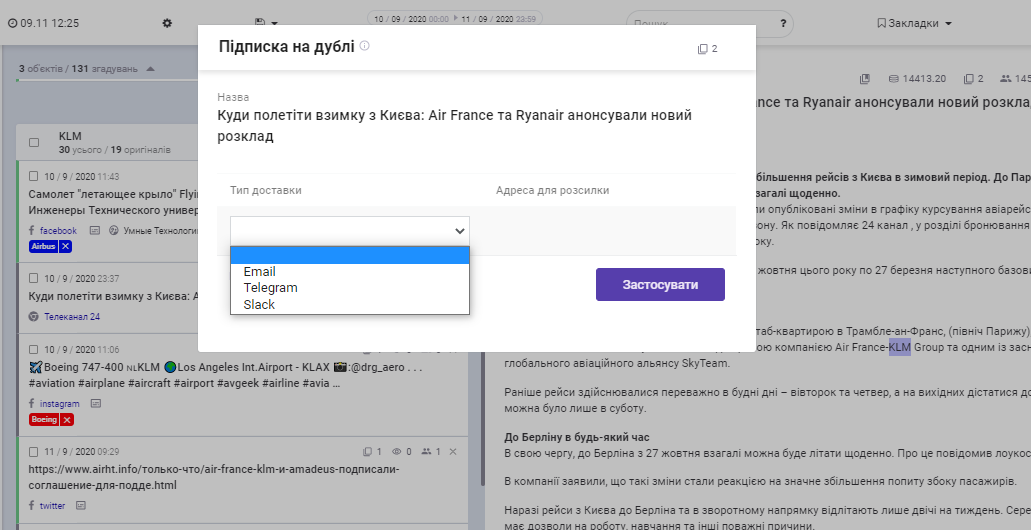1031x530 pixels.
Task: Open the dropdown arrow beside the save icon
Action: tap(274, 23)
